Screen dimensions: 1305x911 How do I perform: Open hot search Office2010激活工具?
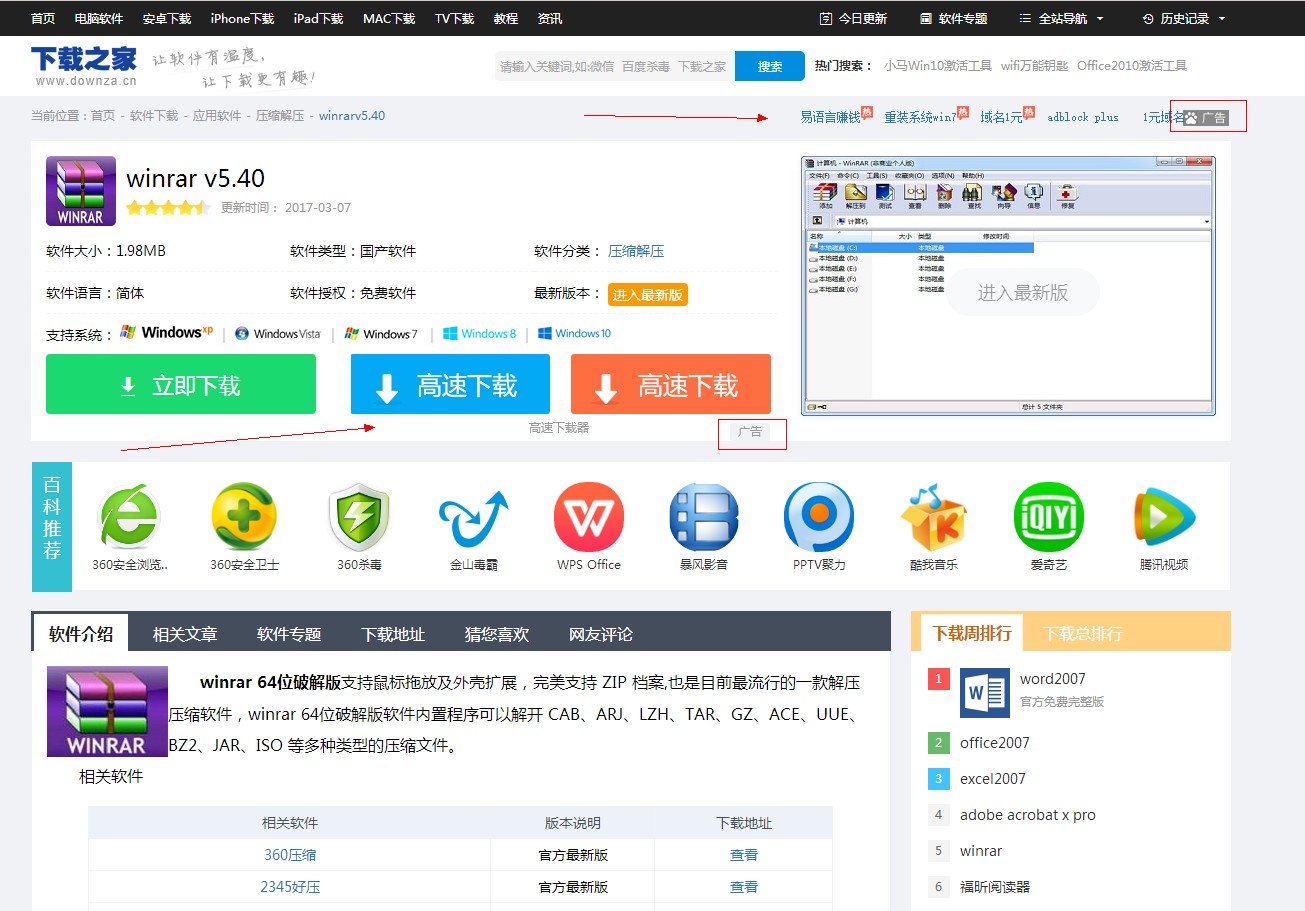click(x=1132, y=66)
